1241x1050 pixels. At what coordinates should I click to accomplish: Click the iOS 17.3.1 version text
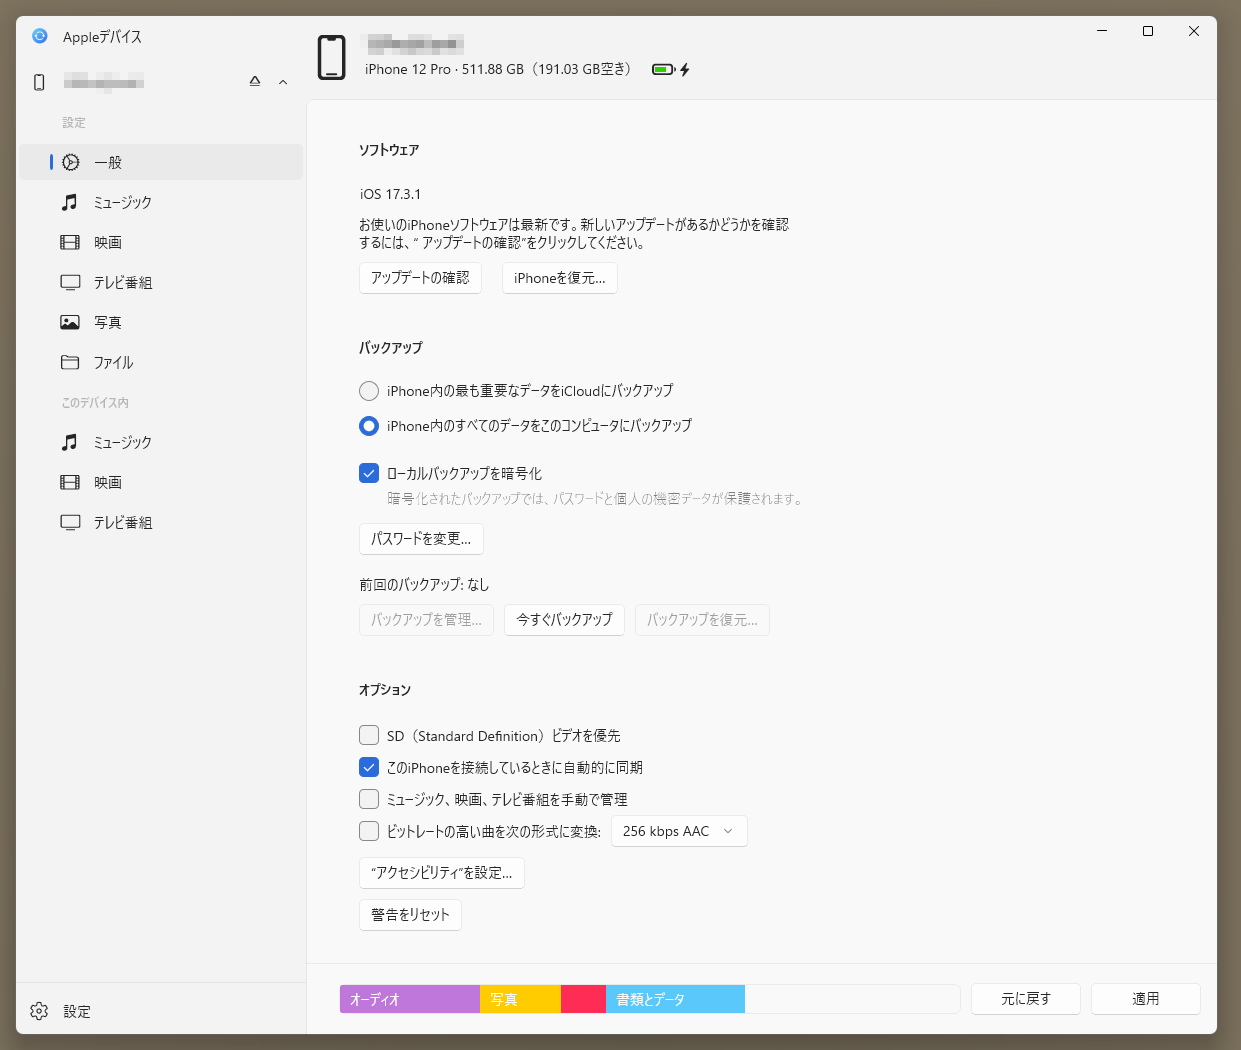pyautogui.click(x=390, y=194)
